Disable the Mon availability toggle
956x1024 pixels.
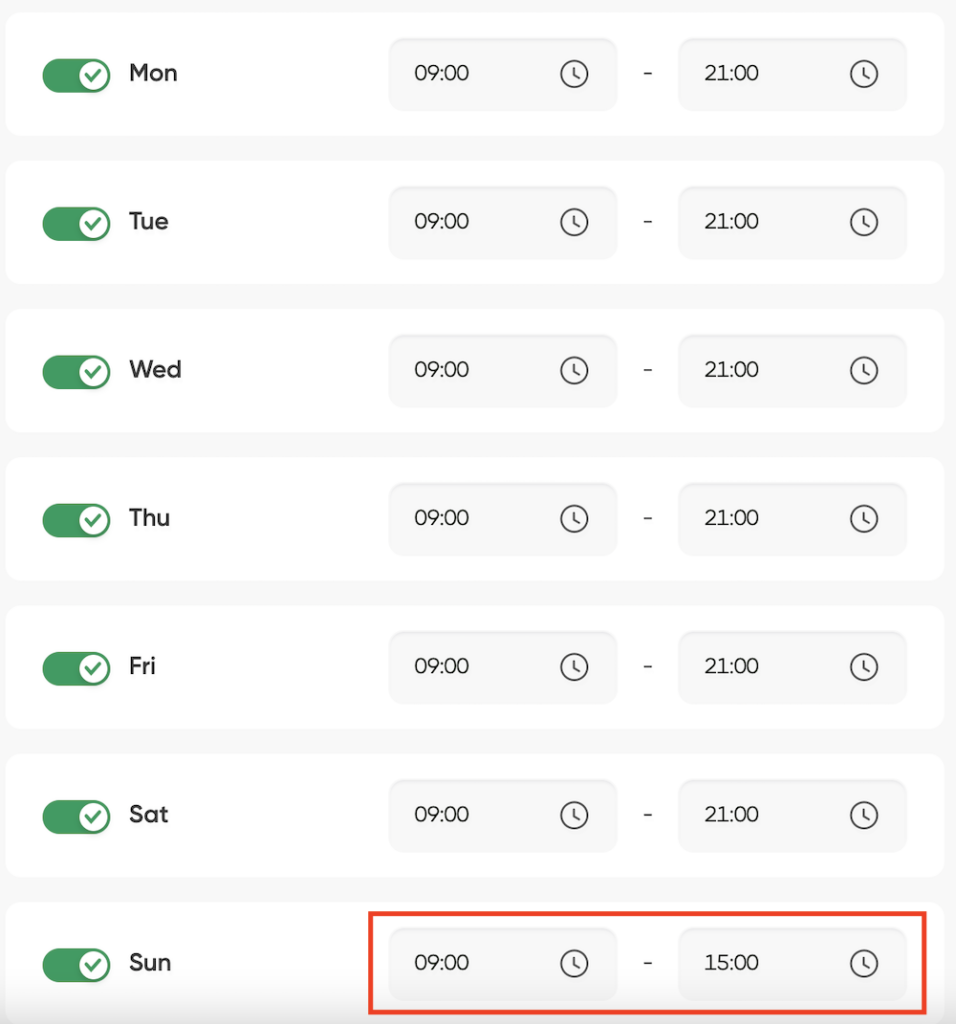coord(76,75)
